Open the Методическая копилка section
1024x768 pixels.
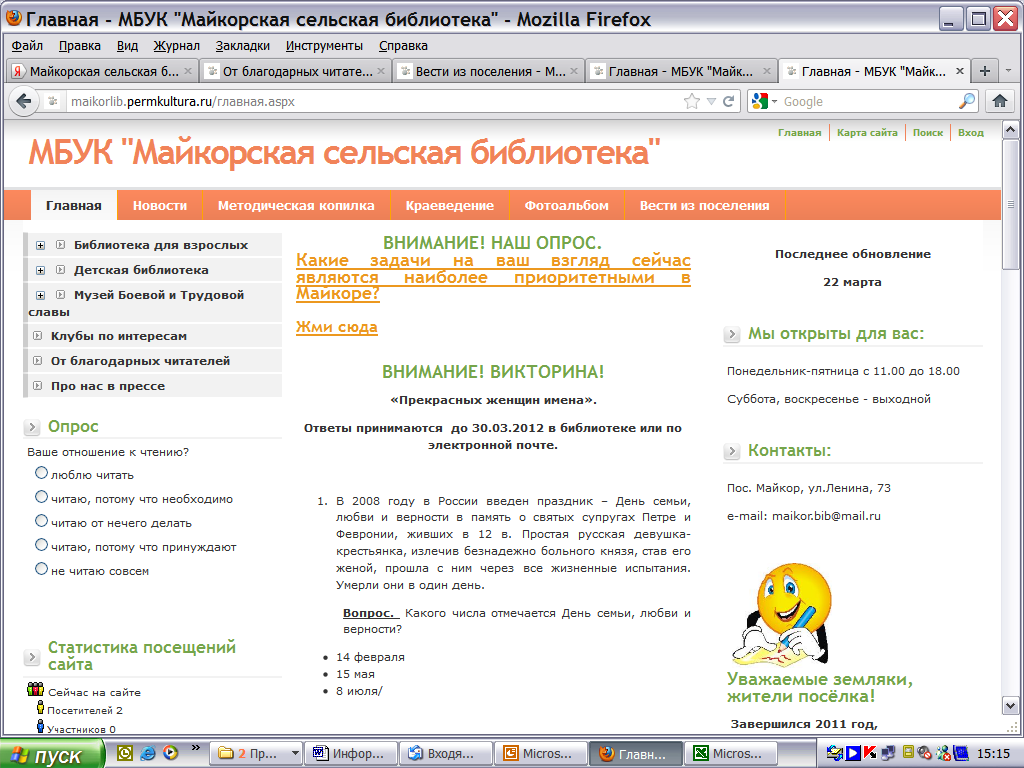pos(296,205)
